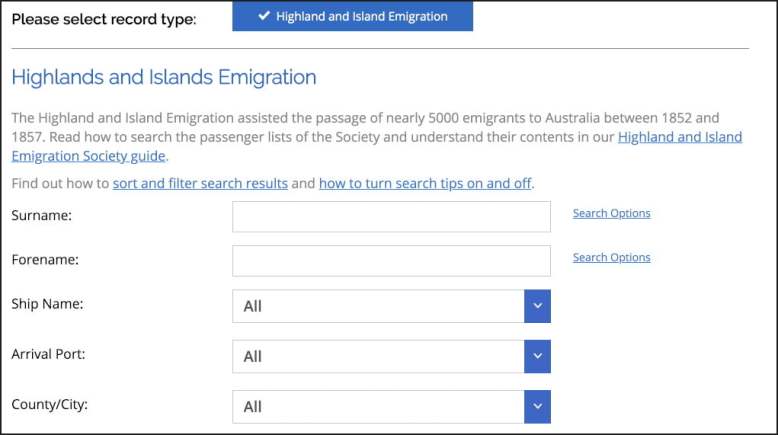The image size is (778, 435).
Task: Focus the Surname text field
Action: pyautogui.click(x=391, y=216)
